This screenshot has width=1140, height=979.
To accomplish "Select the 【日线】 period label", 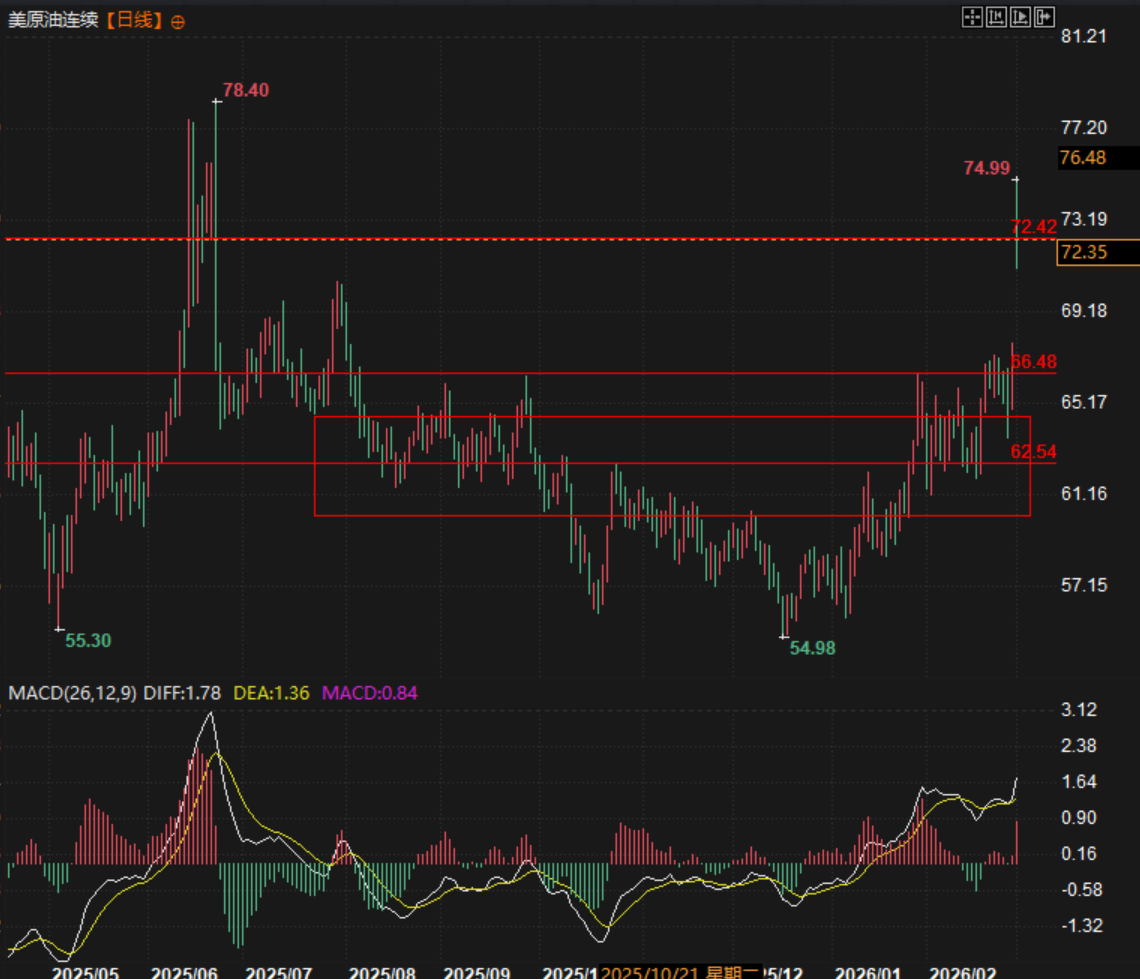I will pos(134,20).
